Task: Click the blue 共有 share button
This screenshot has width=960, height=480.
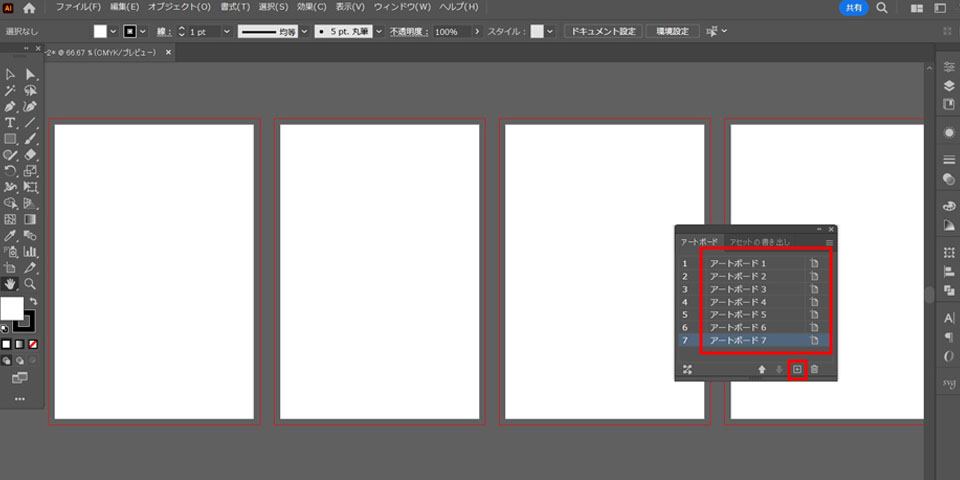Action: click(x=853, y=8)
